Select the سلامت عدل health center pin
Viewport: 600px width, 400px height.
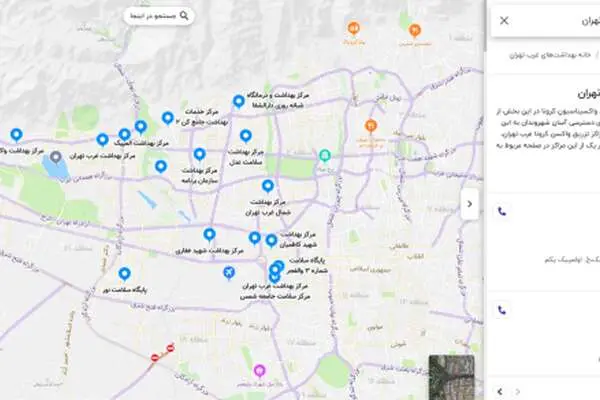click(x=246, y=136)
